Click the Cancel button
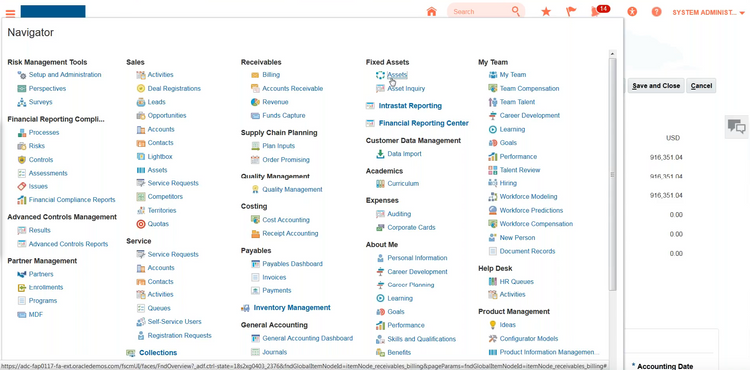The width and height of the screenshot is (750, 370). (x=701, y=86)
